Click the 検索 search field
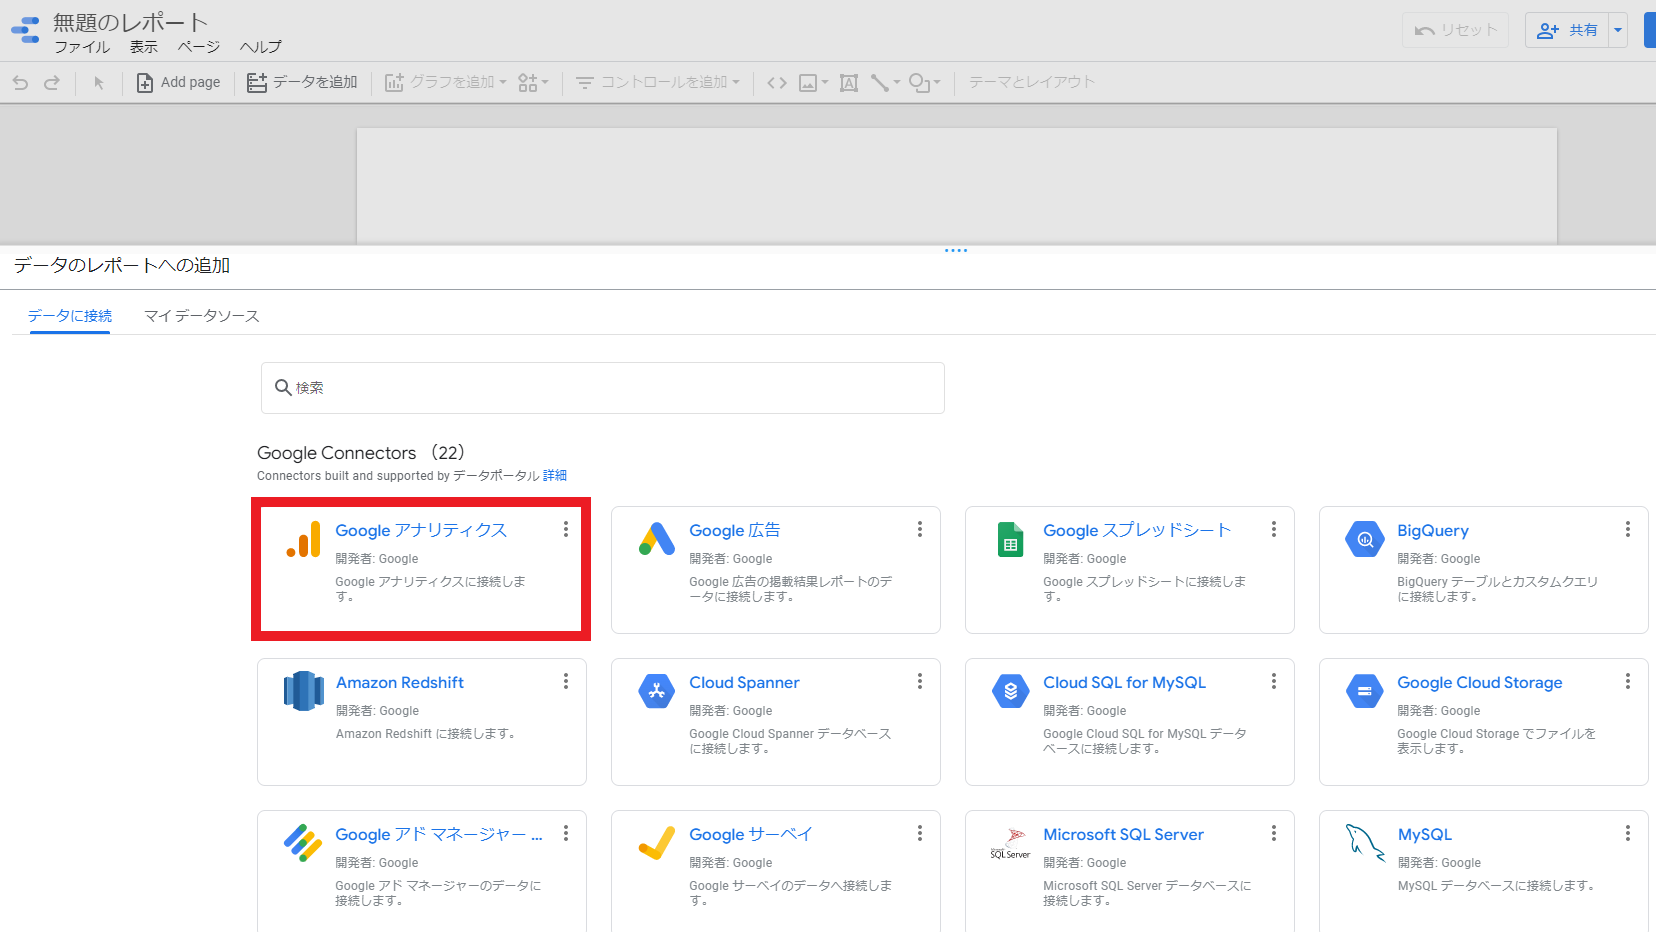 (x=603, y=388)
